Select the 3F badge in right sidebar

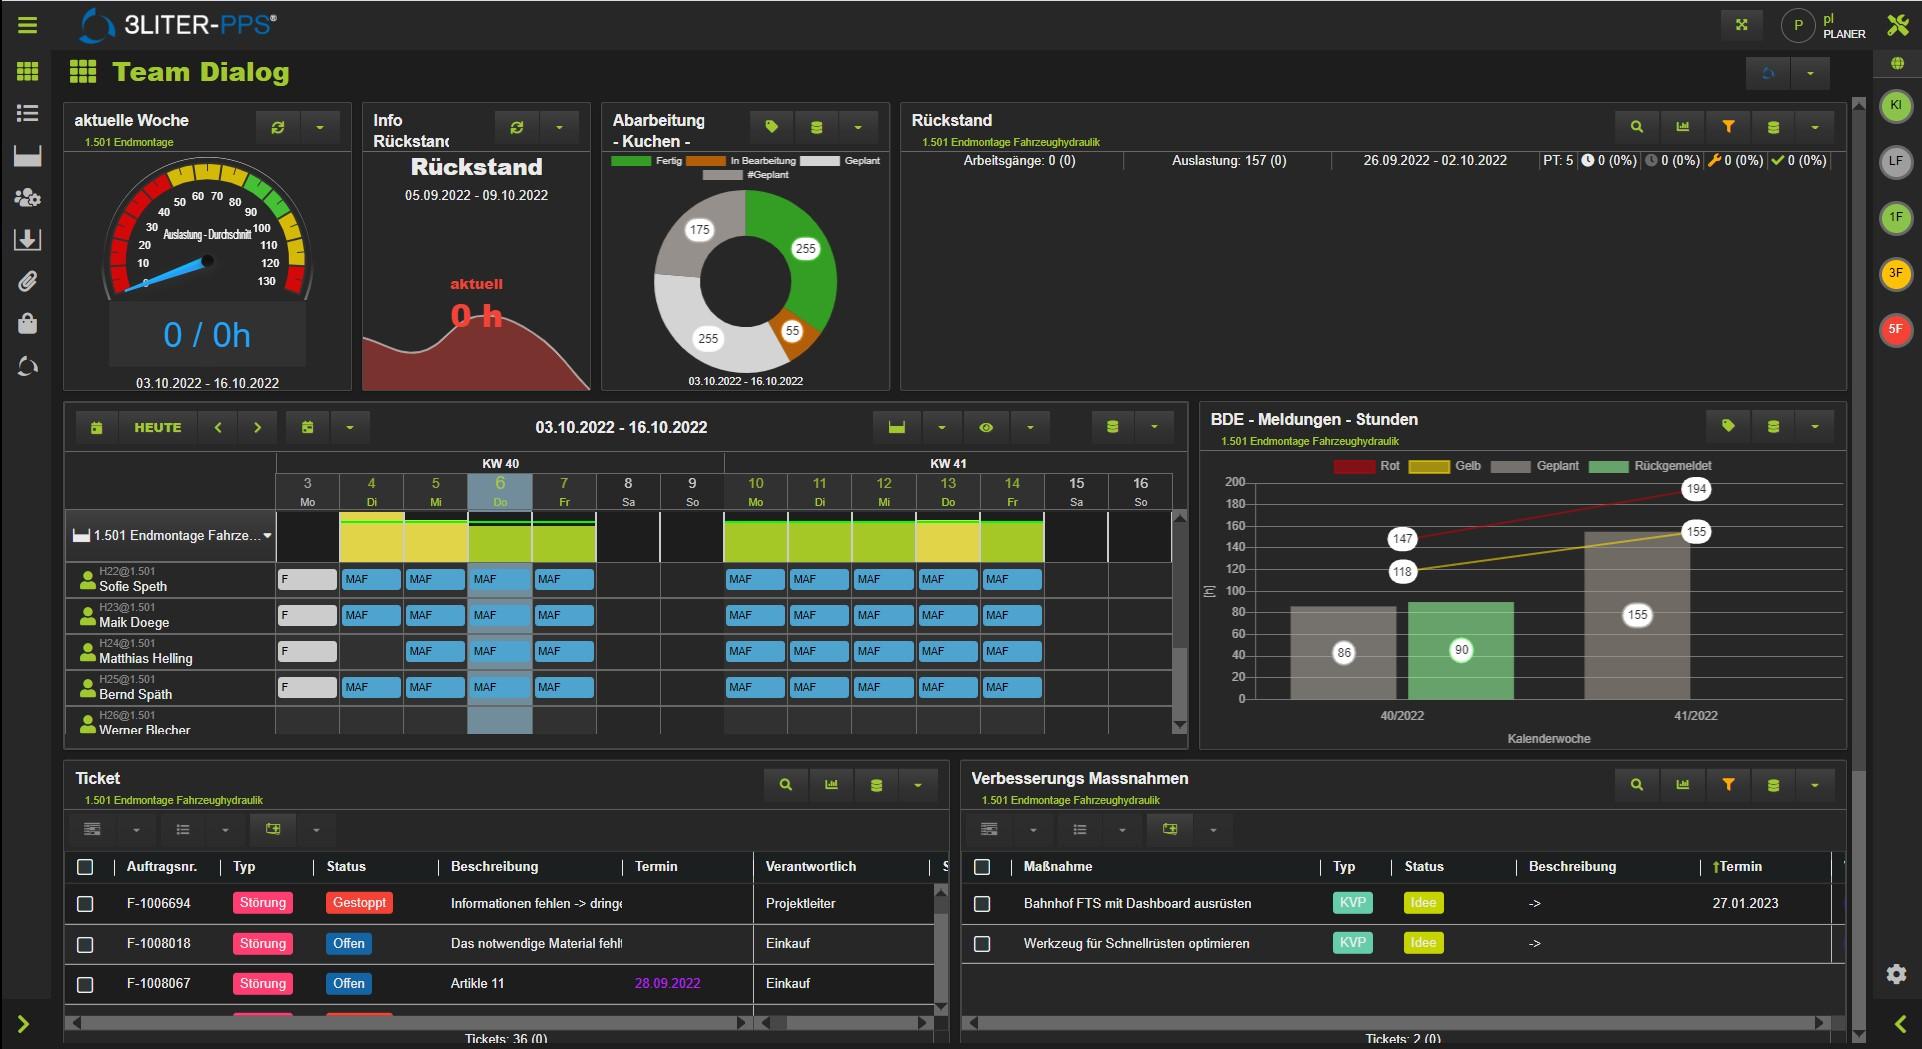coord(1896,273)
